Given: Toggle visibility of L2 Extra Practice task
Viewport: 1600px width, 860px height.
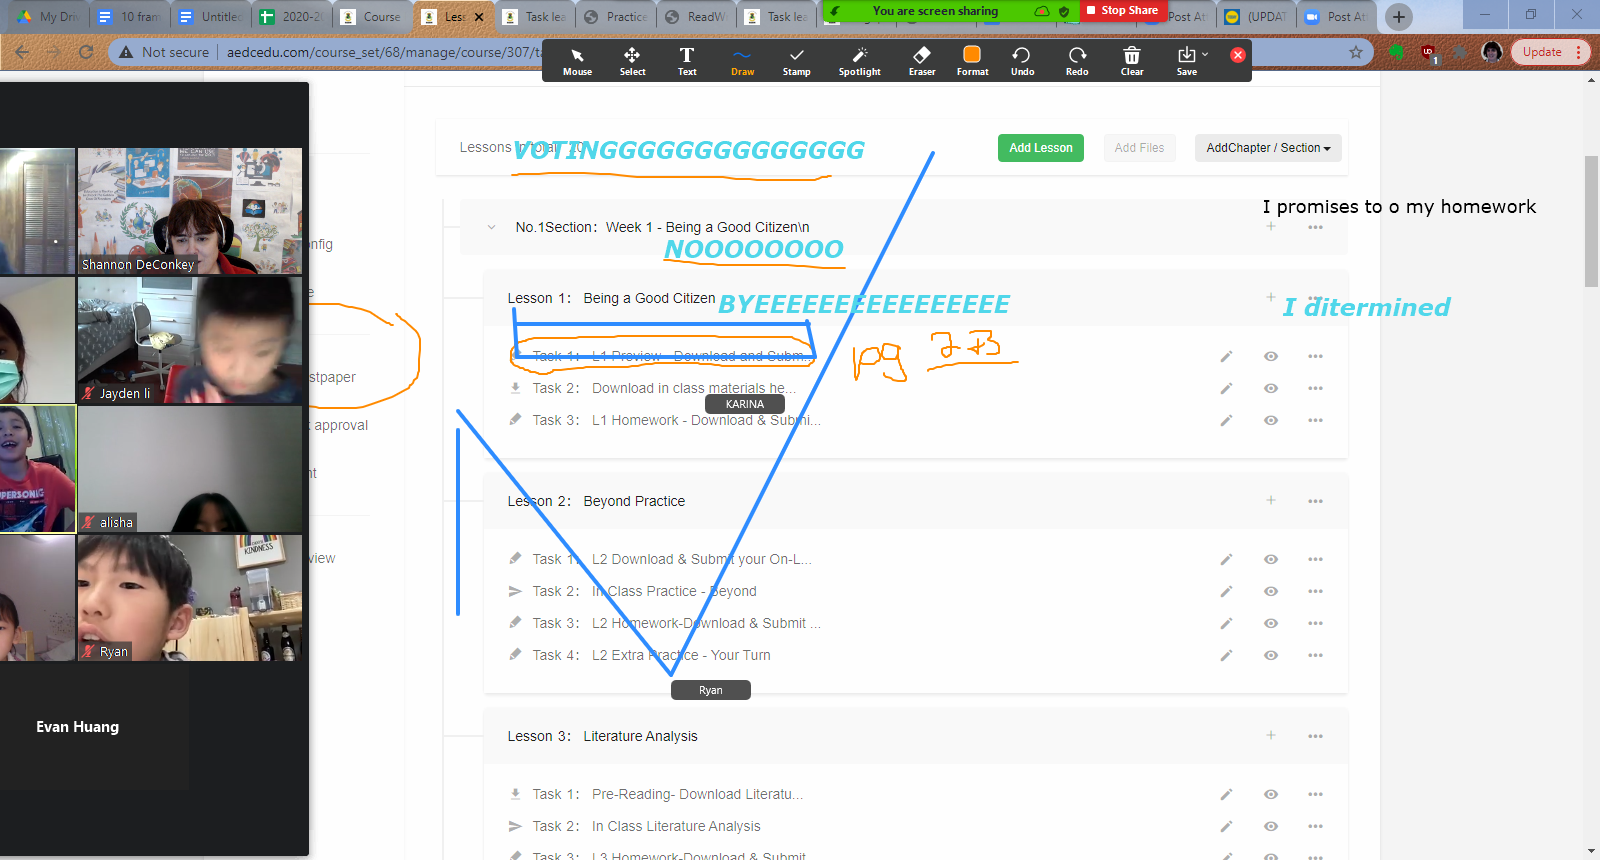Looking at the screenshot, I should pyautogui.click(x=1271, y=655).
